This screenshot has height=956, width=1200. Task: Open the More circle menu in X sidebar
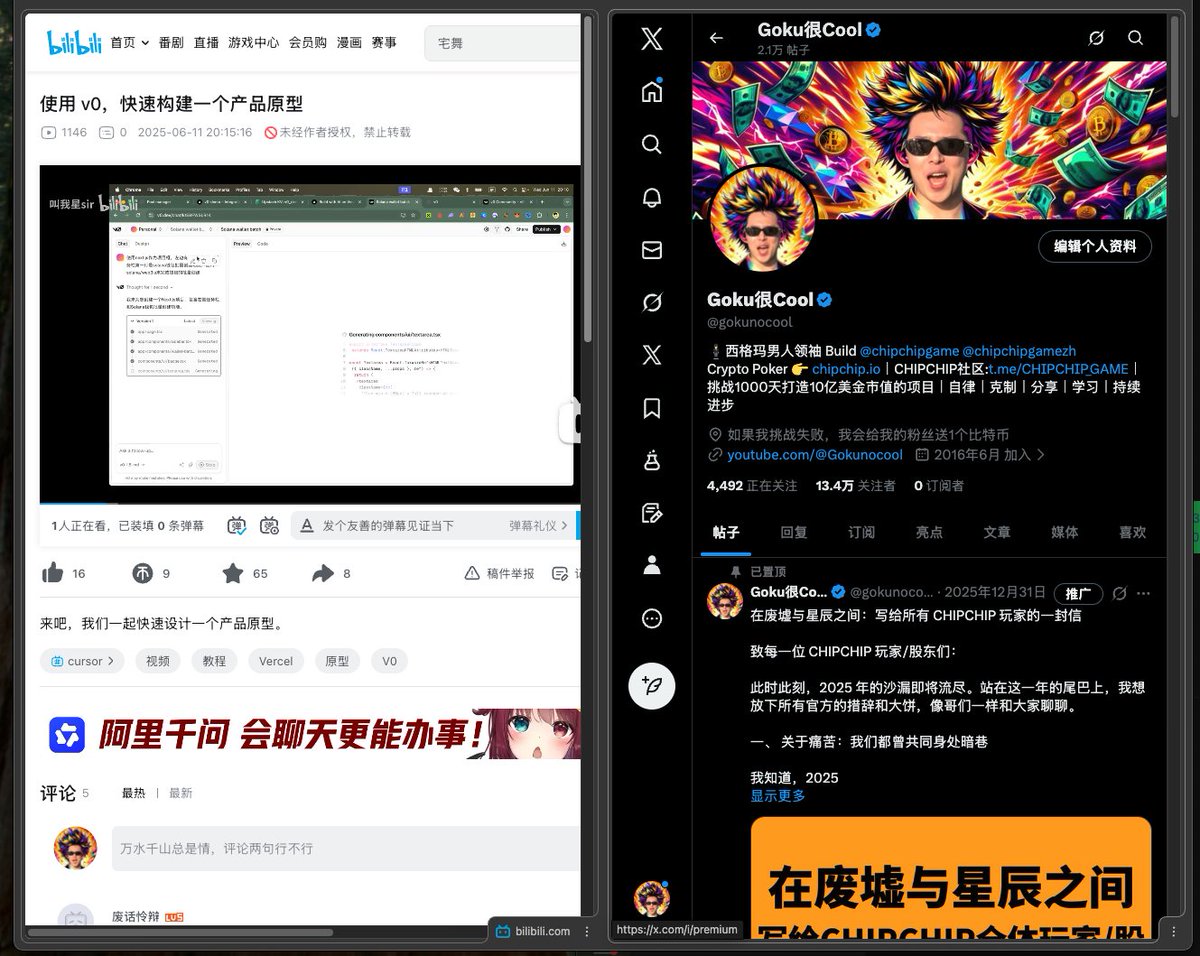pos(652,618)
